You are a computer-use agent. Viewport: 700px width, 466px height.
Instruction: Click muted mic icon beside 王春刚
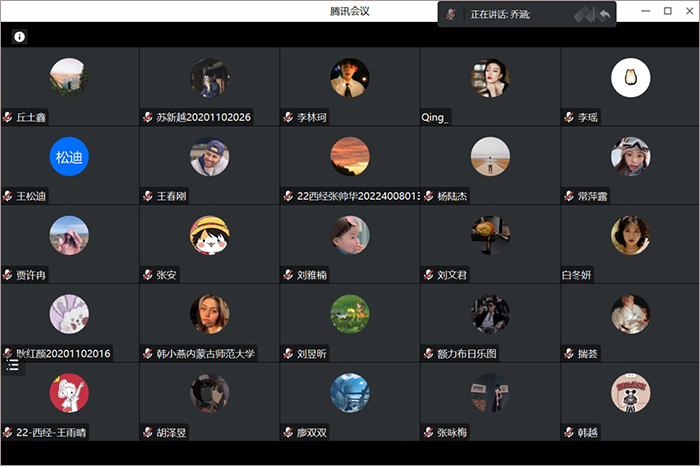pos(148,196)
